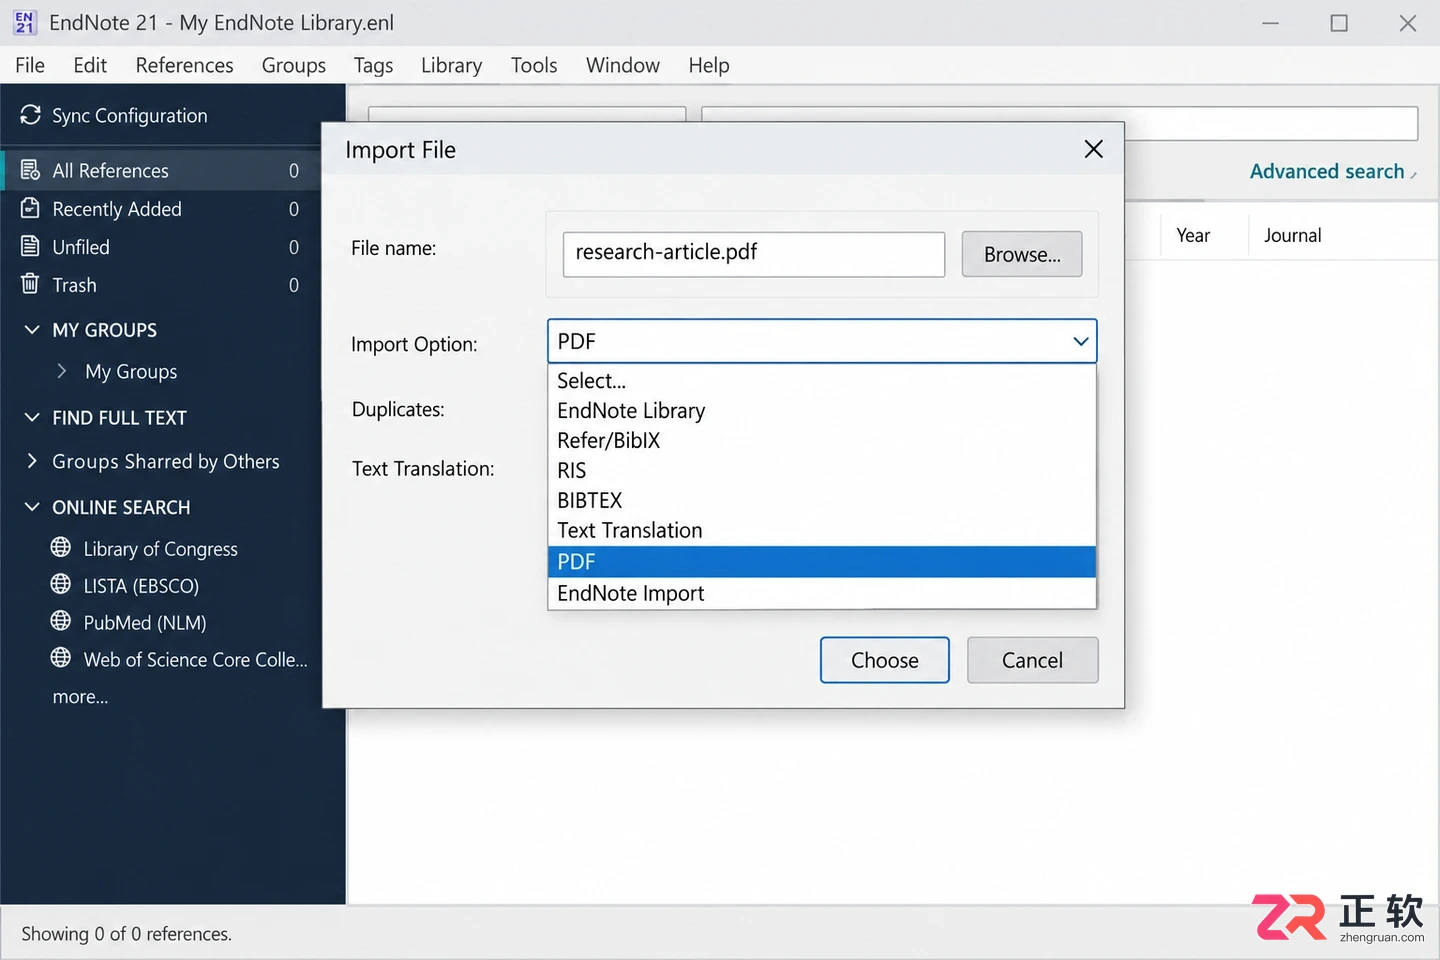Open the Library menu
The height and width of the screenshot is (960, 1440).
pyautogui.click(x=451, y=65)
